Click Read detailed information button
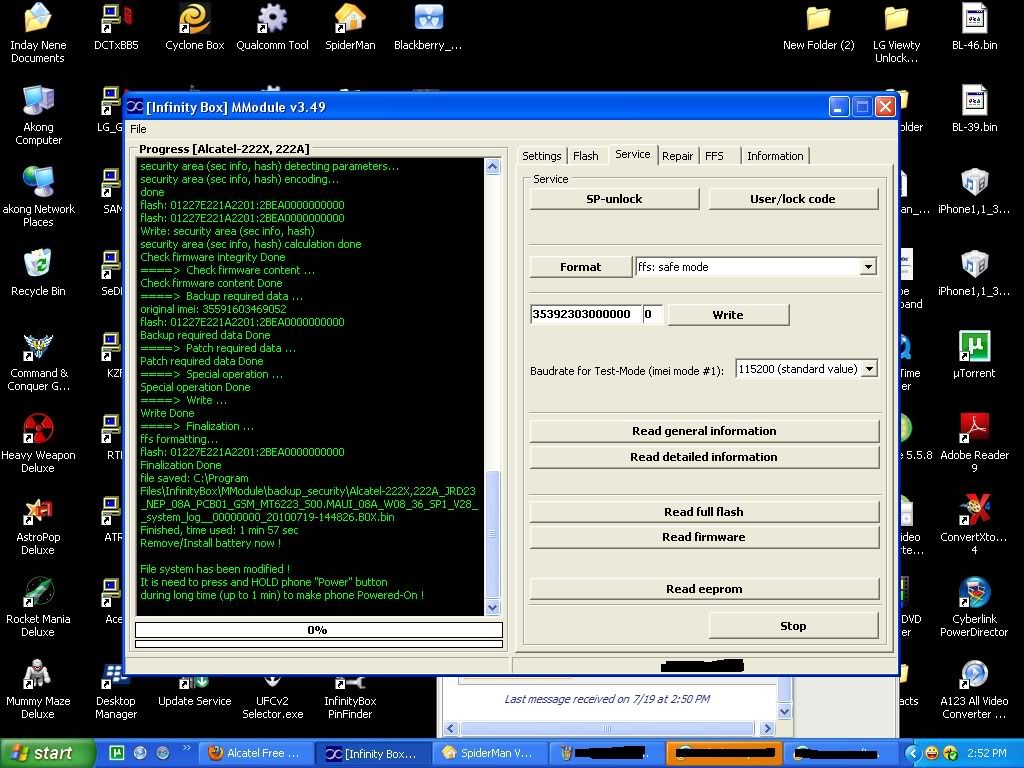1024x768 pixels. 704,457
